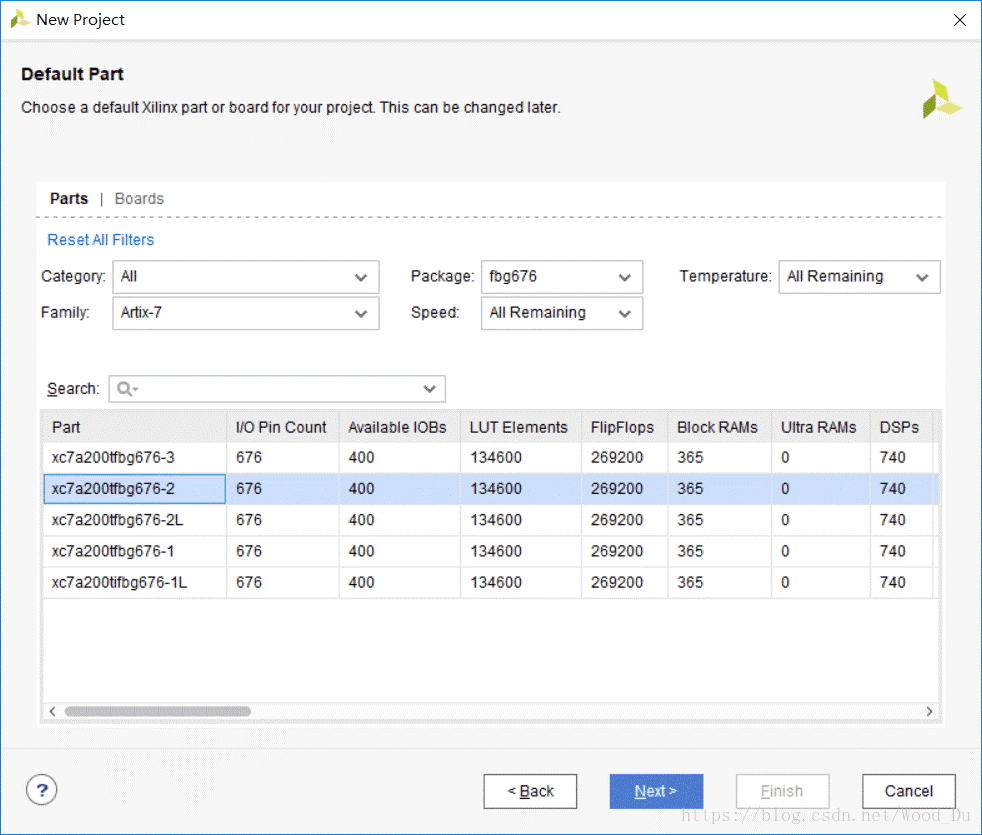
Task: Click the scroll left arrow
Action: pyautogui.click(x=53, y=712)
